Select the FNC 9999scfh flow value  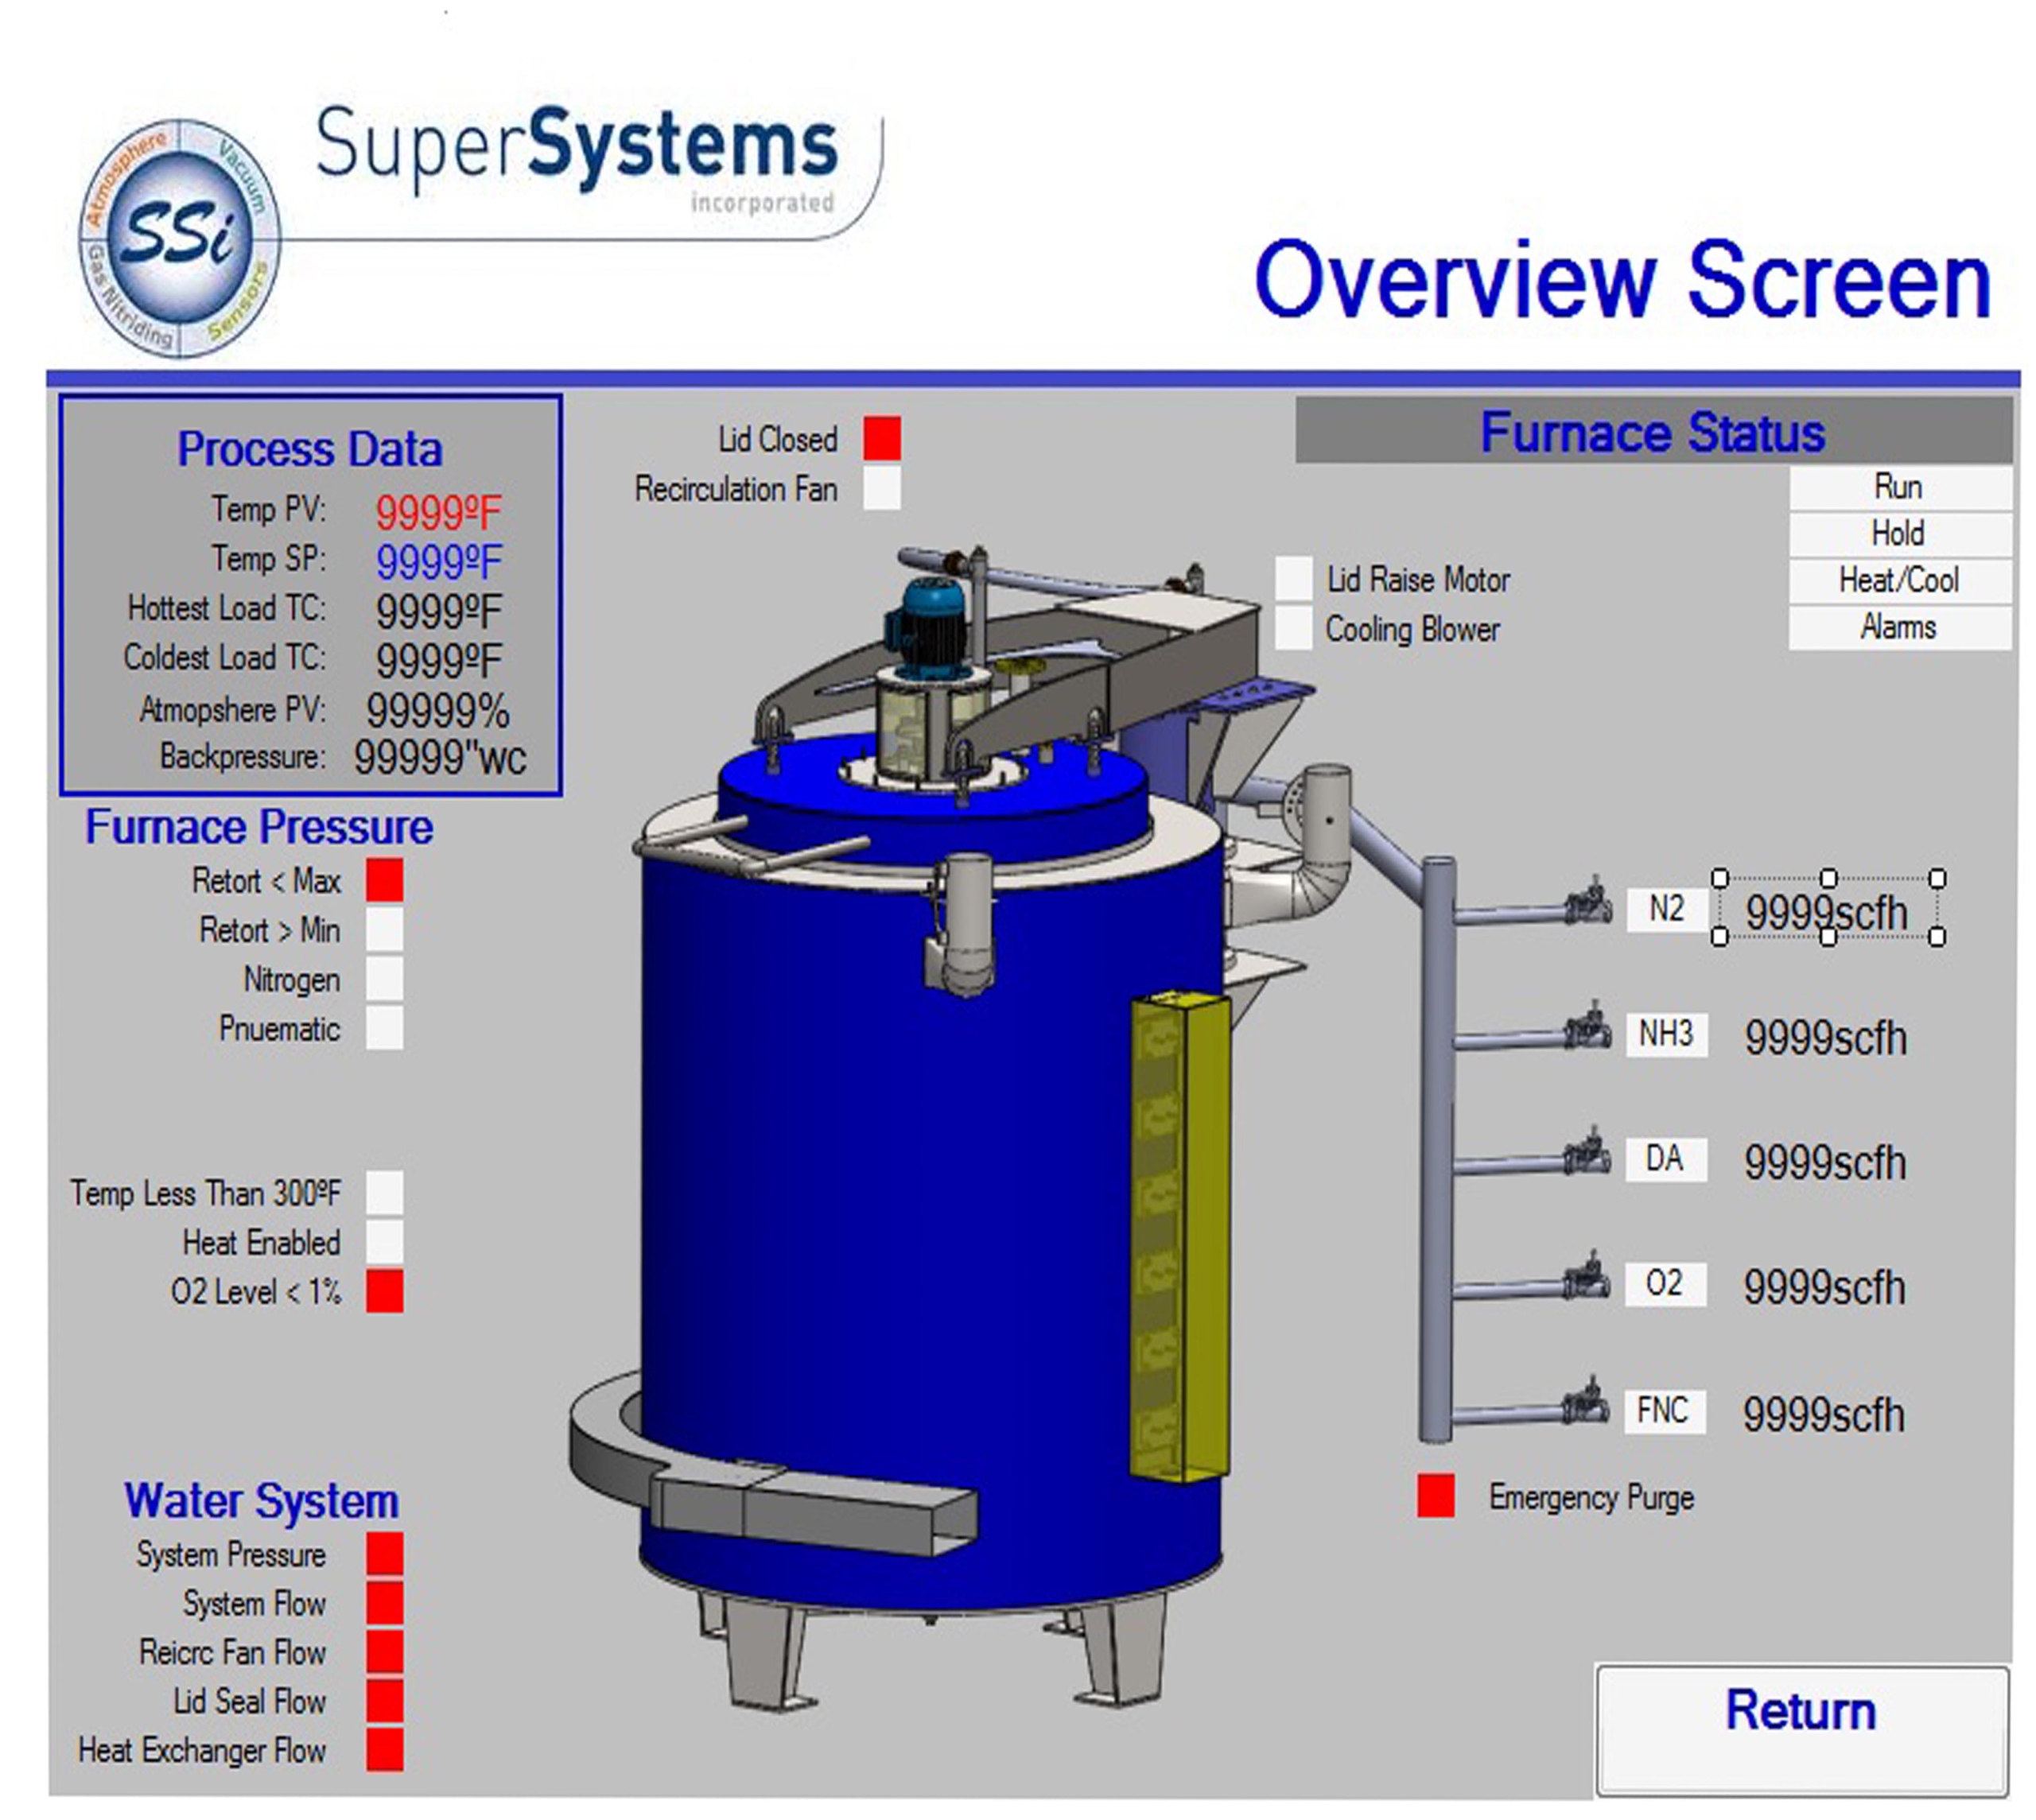[x=1824, y=1415]
